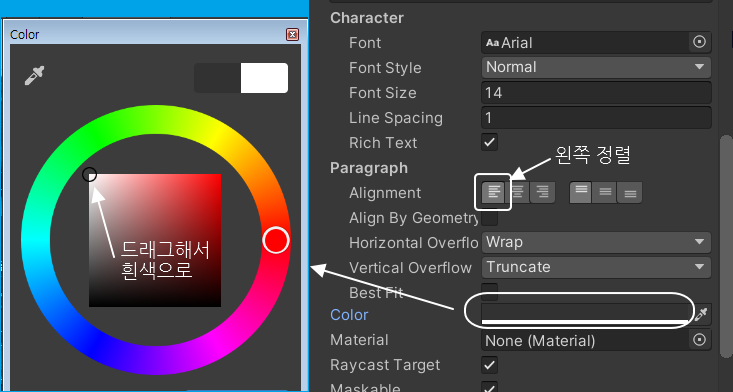Click the Inspector vertical scrollbar

(726, 246)
